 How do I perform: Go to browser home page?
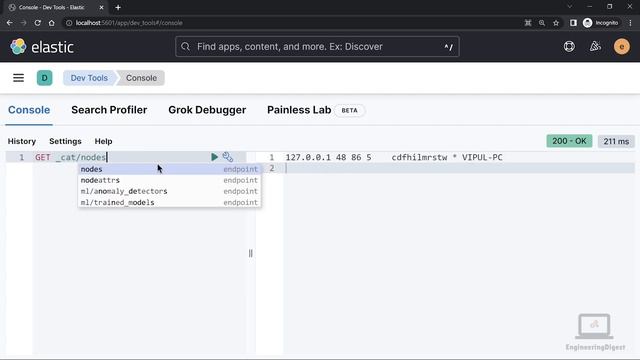(x=51, y=23)
